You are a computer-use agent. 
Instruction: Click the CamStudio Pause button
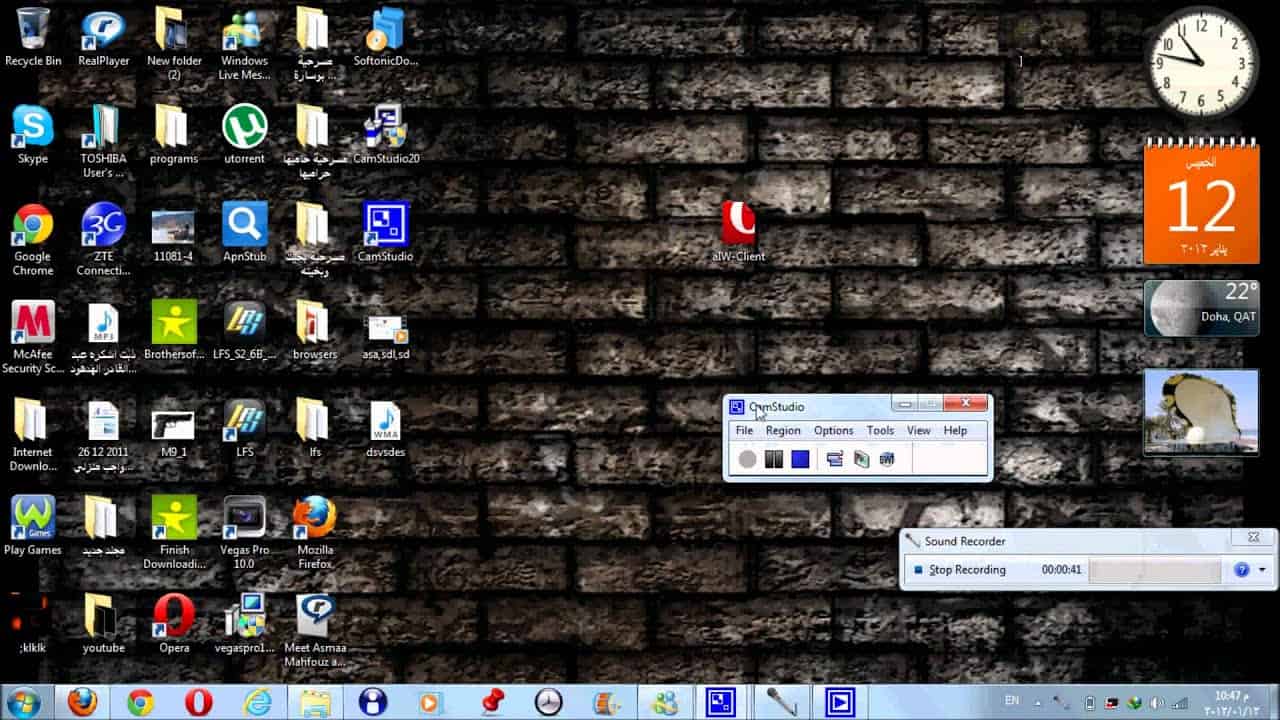pyautogui.click(x=774, y=459)
